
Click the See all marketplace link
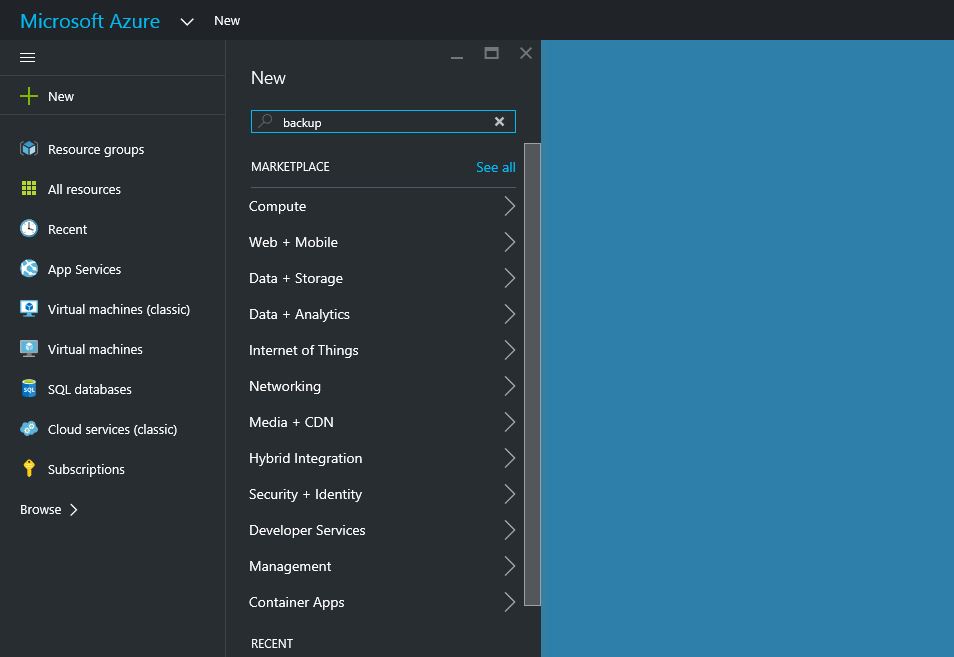point(496,167)
